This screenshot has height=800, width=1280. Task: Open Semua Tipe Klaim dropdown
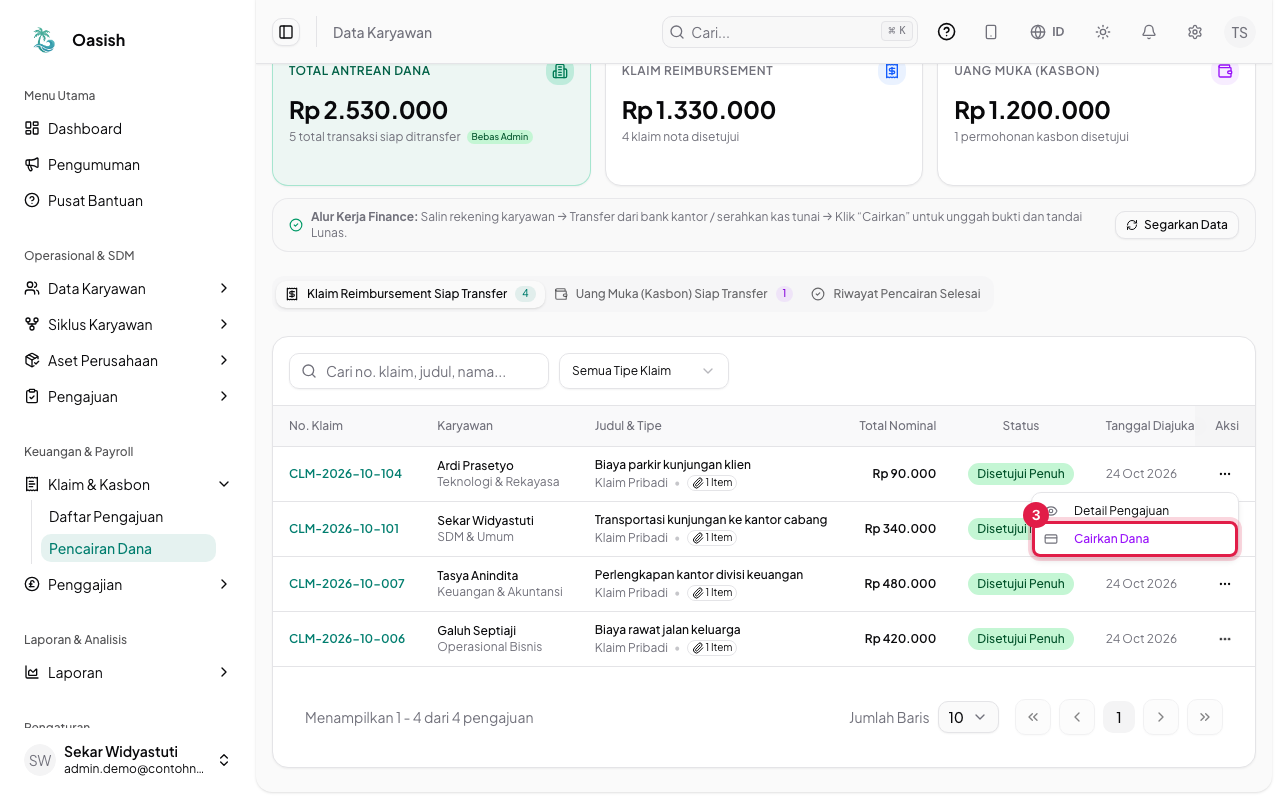click(x=644, y=371)
